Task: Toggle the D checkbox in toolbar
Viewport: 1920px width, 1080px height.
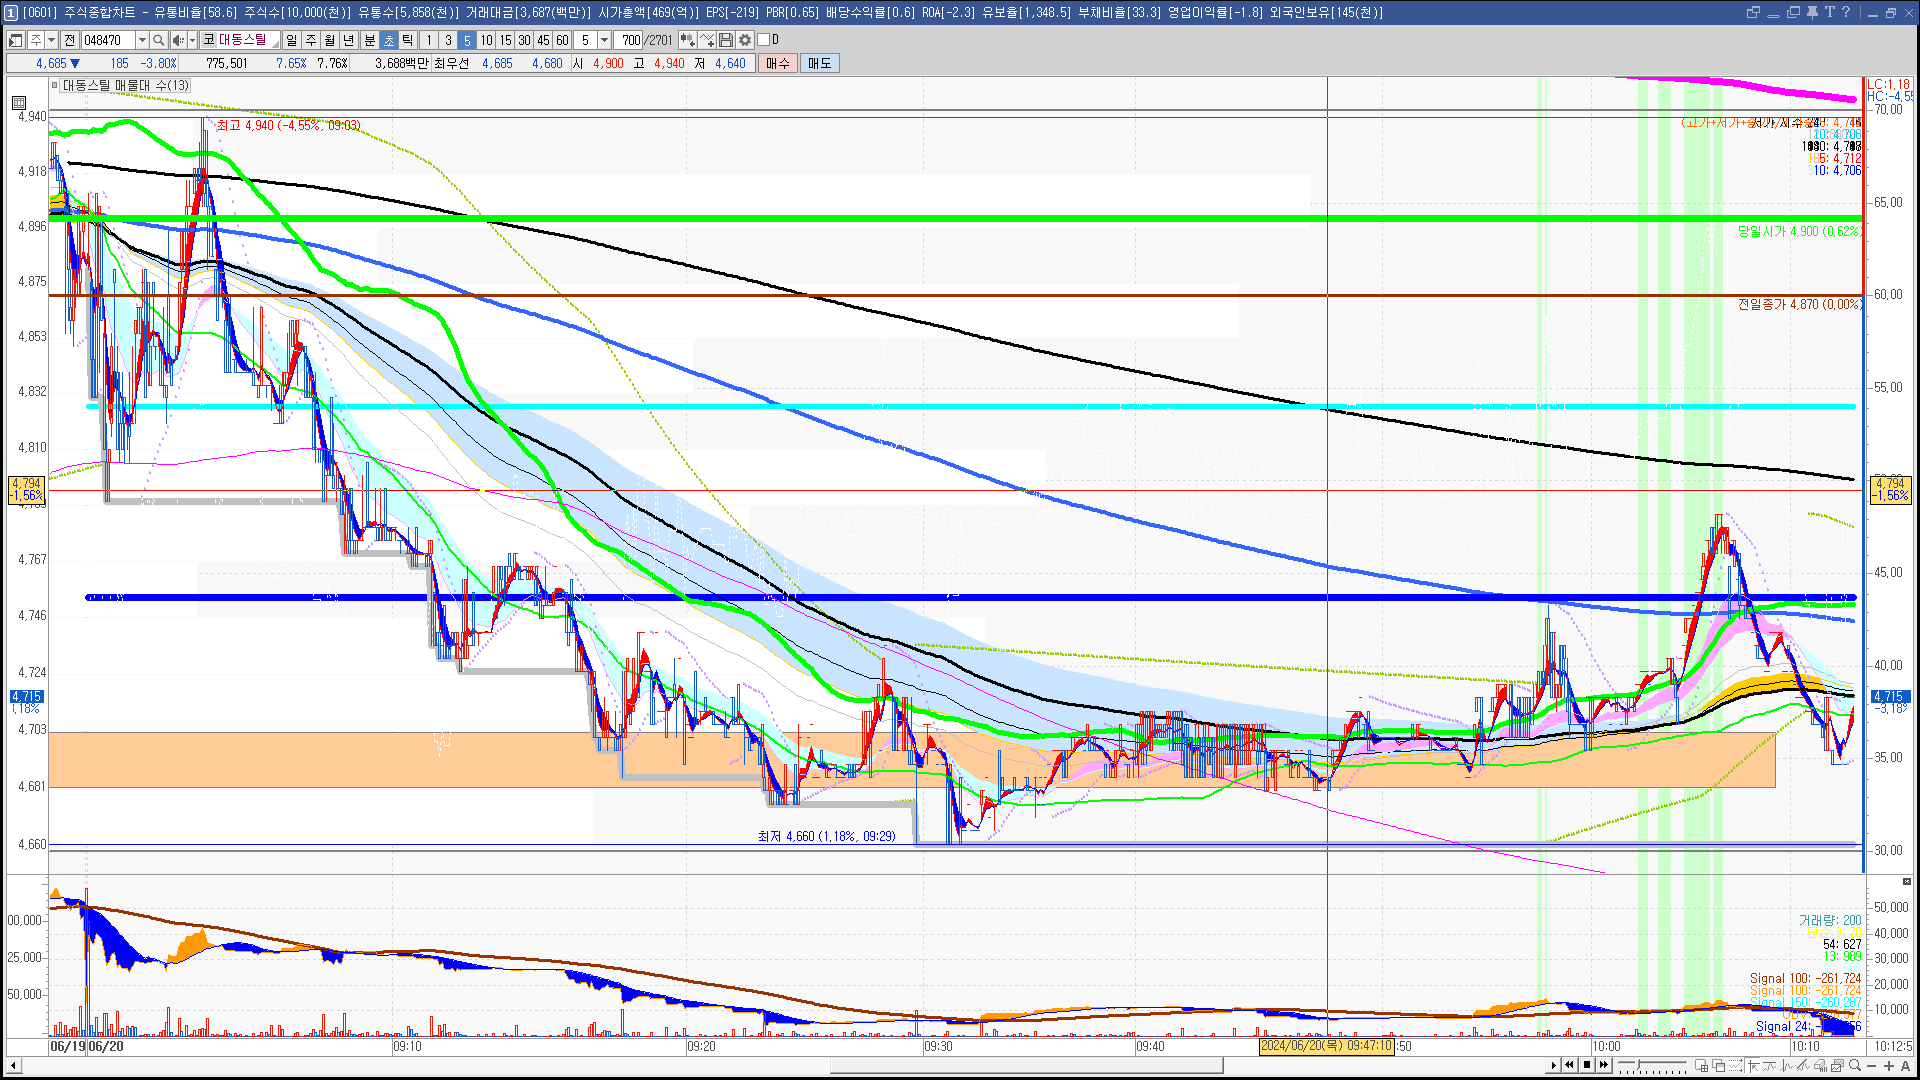Action: click(764, 40)
